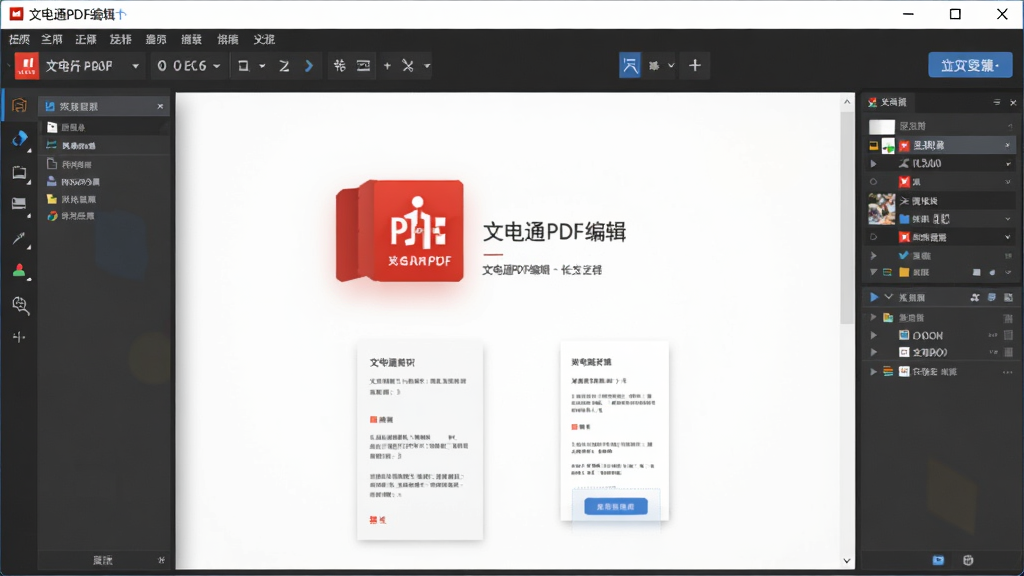Expand the blue checkmark row in right panel
The height and width of the screenshot is (576, 1024).
tap(874, 255)
